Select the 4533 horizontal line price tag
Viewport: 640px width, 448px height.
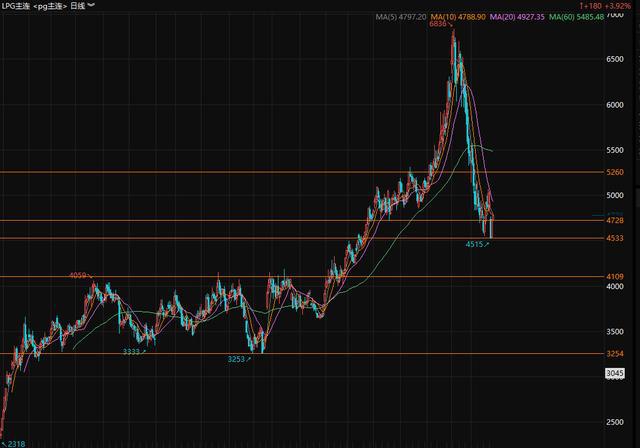pos(614,238)
